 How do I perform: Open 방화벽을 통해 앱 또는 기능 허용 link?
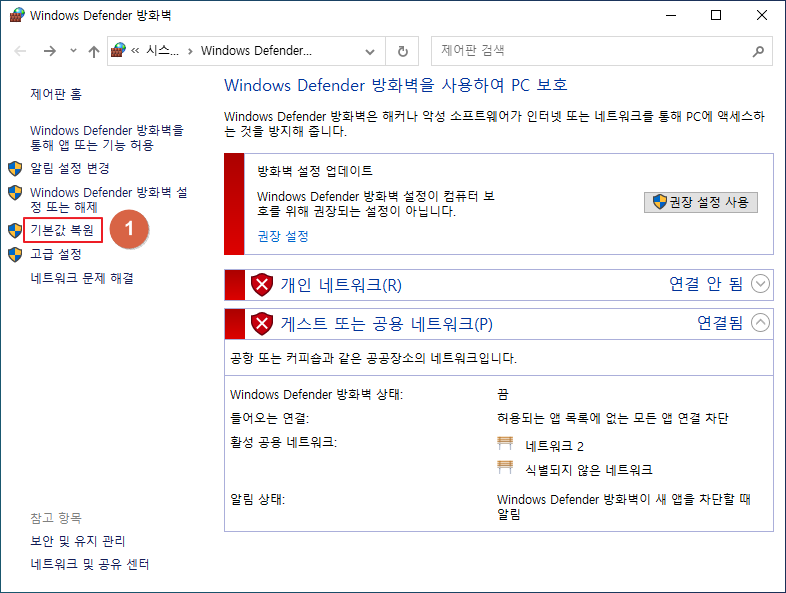pos(107,138)
